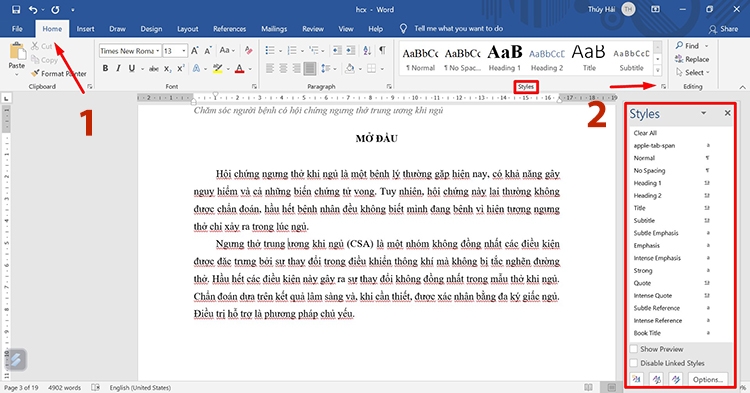Toggle bold formatting
The width and height of the screenshot is (750, 393).
pos(105,68)
